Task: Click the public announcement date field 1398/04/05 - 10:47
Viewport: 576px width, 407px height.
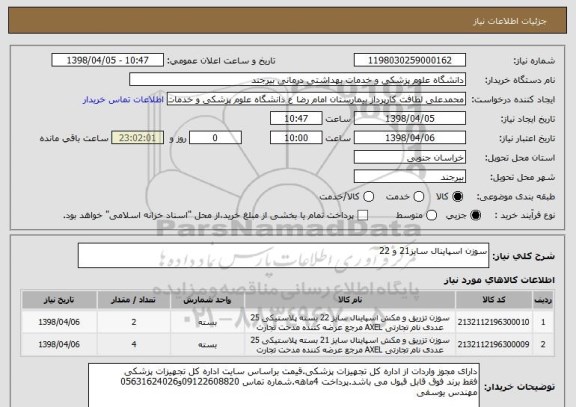Action: pyautogui.click(x=108, y=60)
